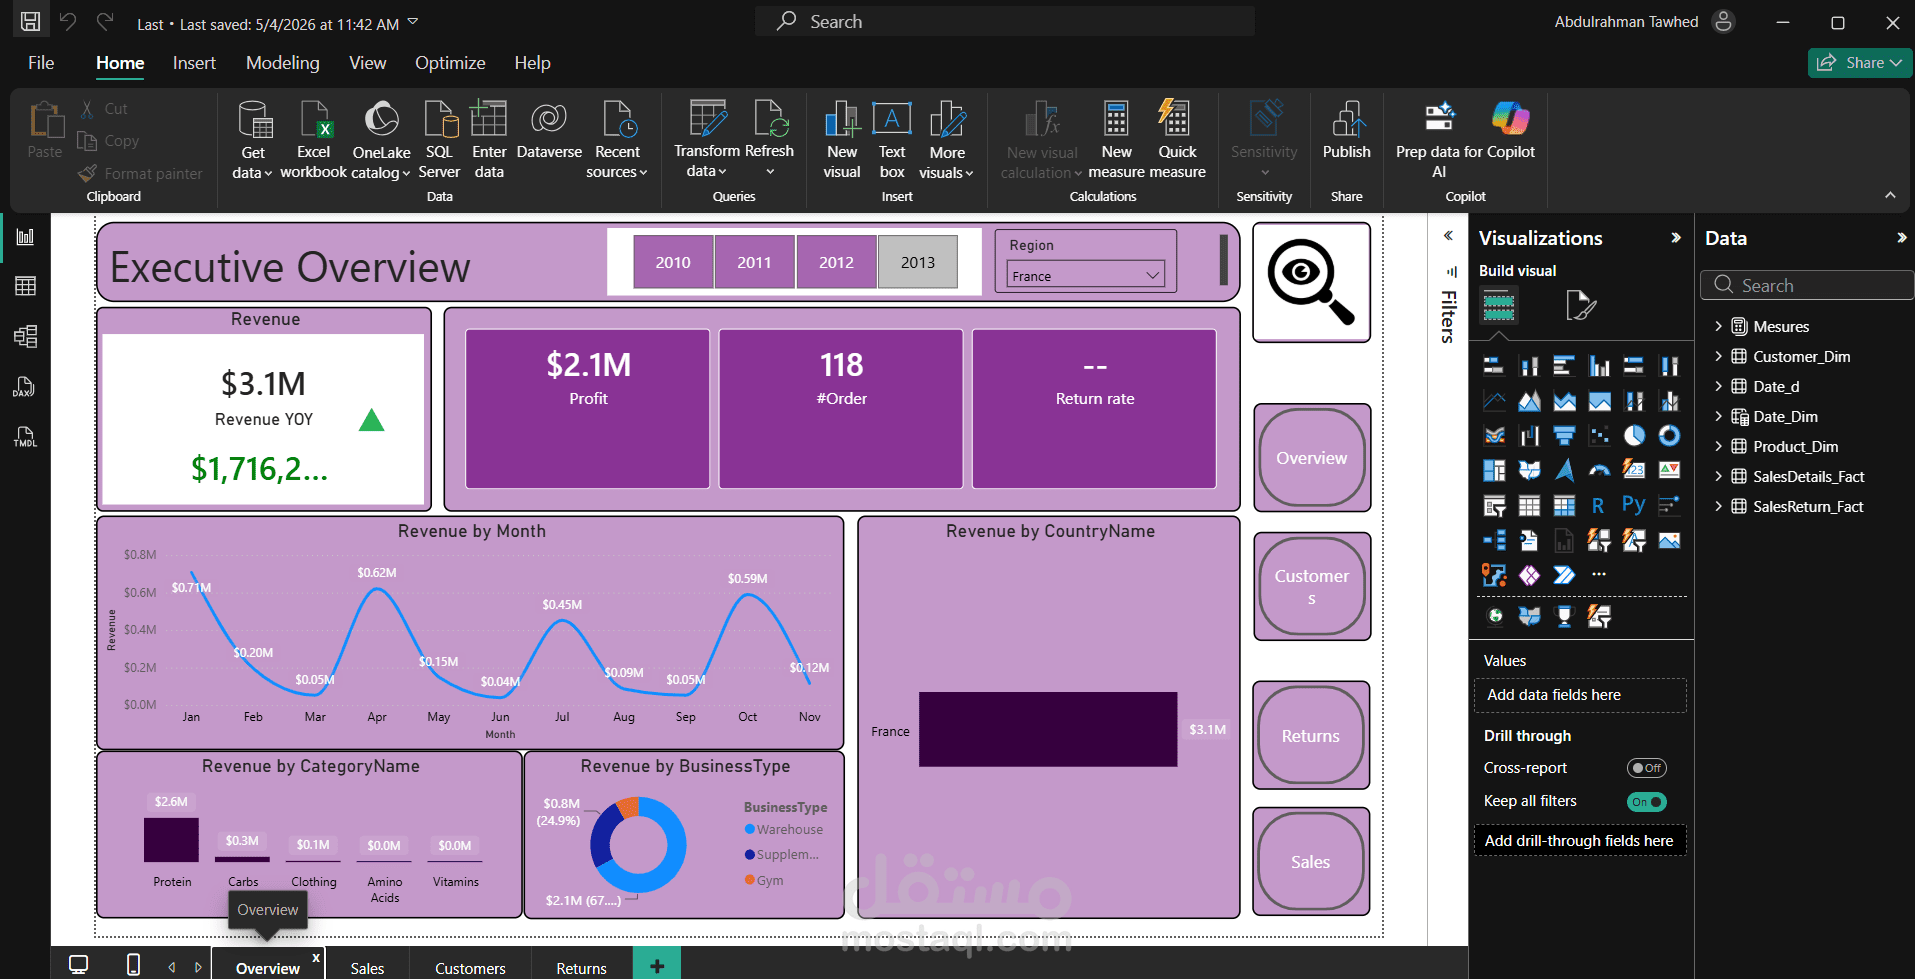Screen dimensions: 1915x979
Task: Open TMDL view in sidebar
Action: (25, 437)
